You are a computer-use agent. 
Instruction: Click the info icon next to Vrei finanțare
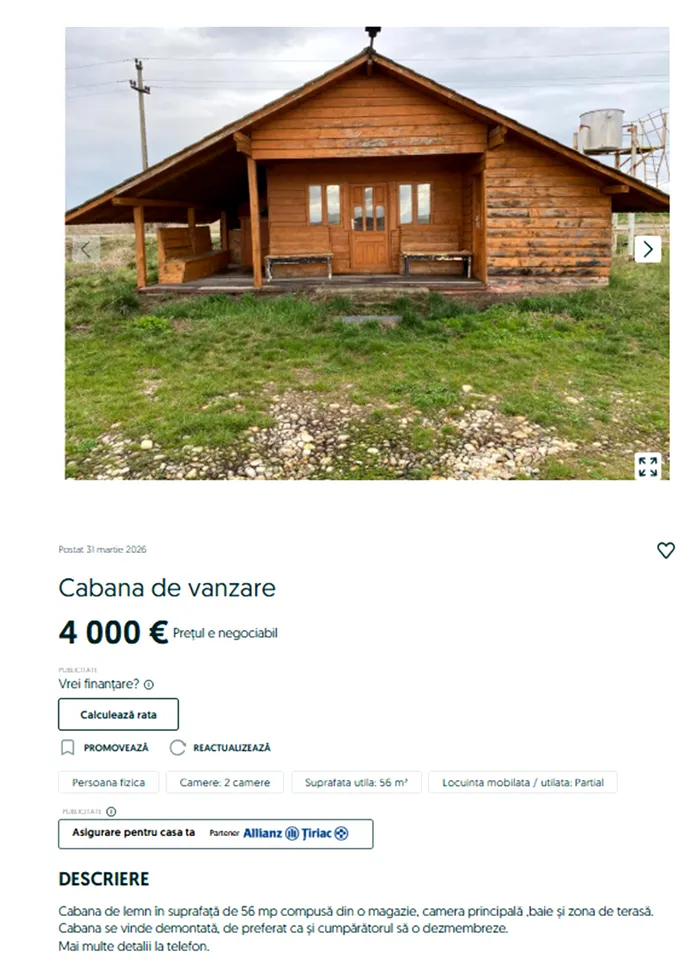click(149, 685)
